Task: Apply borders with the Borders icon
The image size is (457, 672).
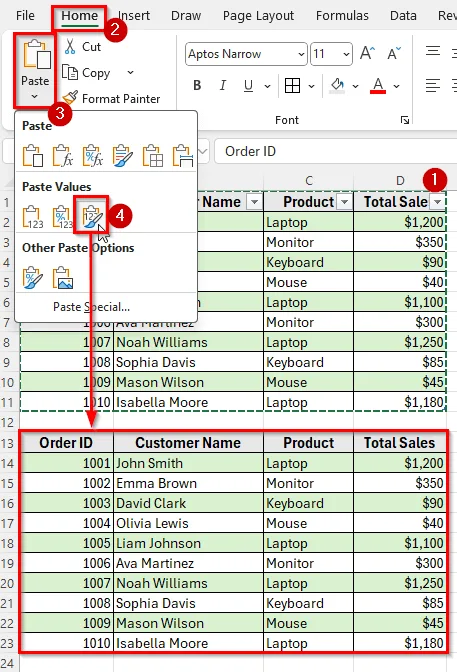Action: (292, 86)
